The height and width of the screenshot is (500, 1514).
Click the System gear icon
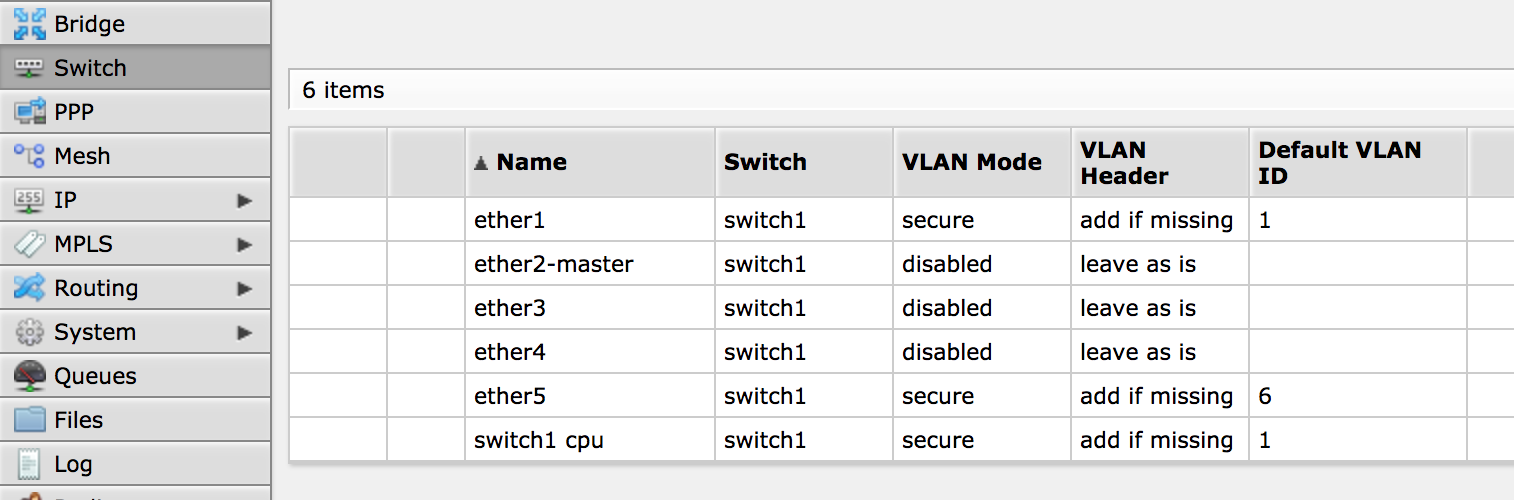[30, 332]
